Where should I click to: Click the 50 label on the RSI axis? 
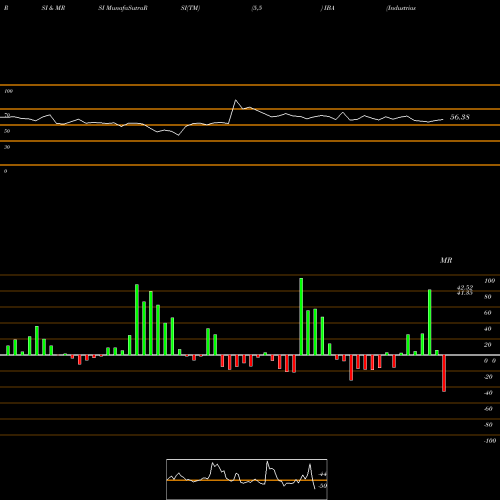click(7, 131)
